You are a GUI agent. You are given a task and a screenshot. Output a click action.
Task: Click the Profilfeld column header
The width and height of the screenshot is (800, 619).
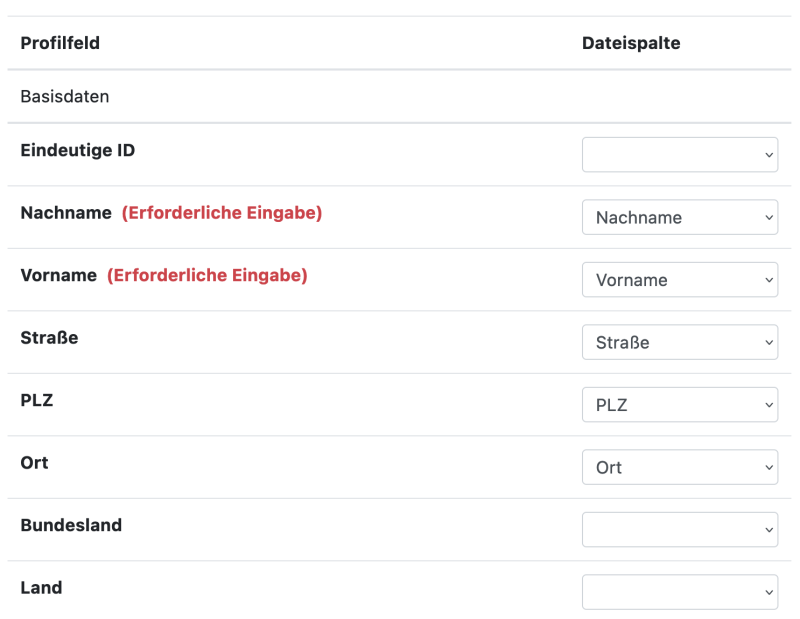60,43
